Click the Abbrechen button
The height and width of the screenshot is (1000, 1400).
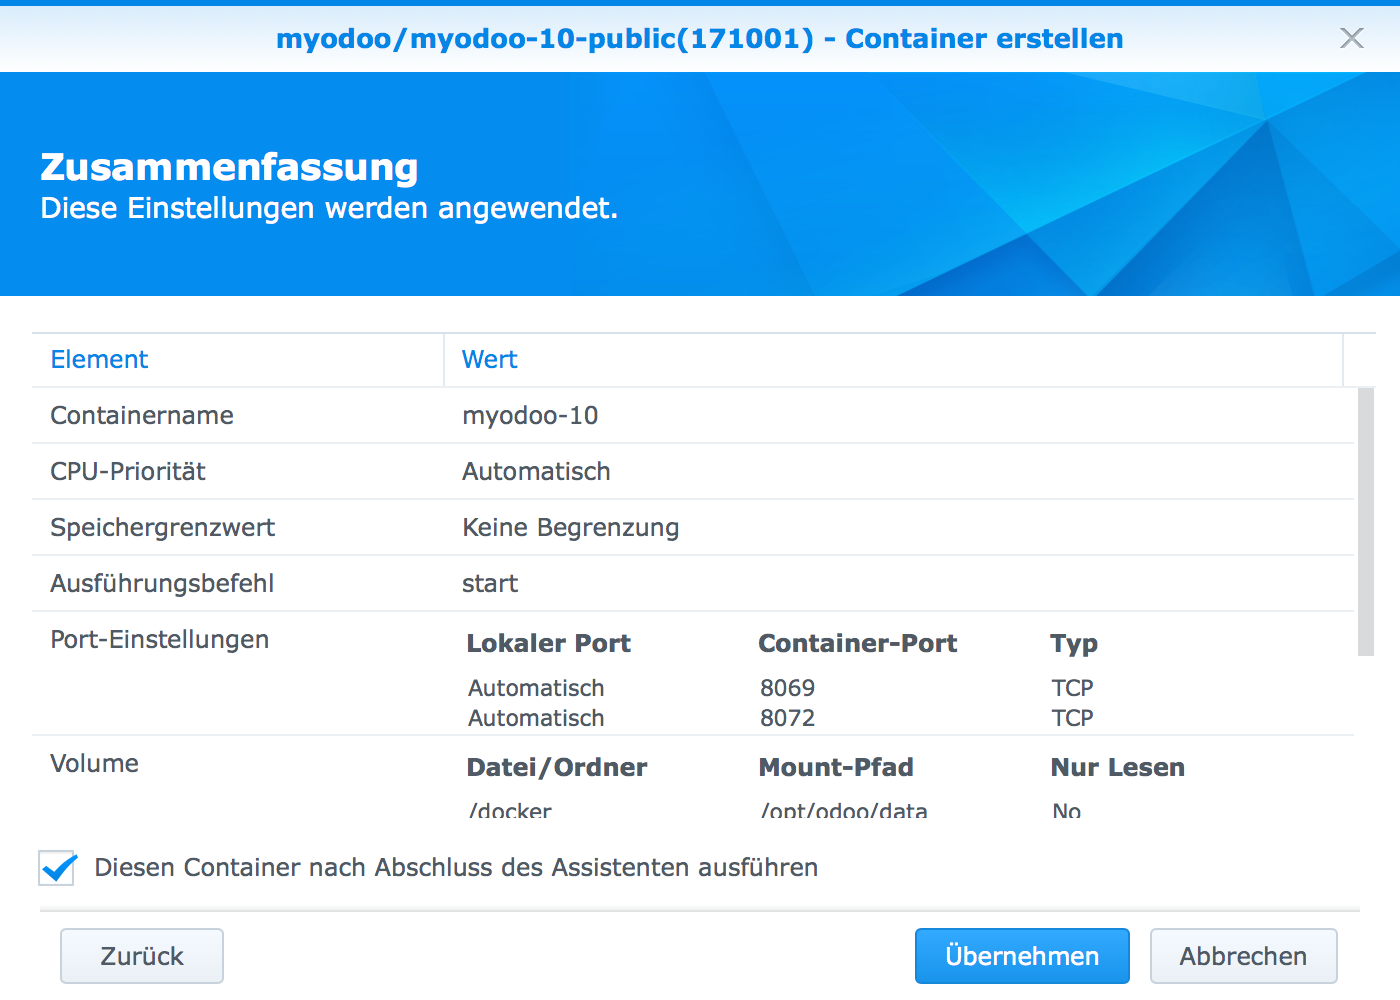pos(1243,956)
